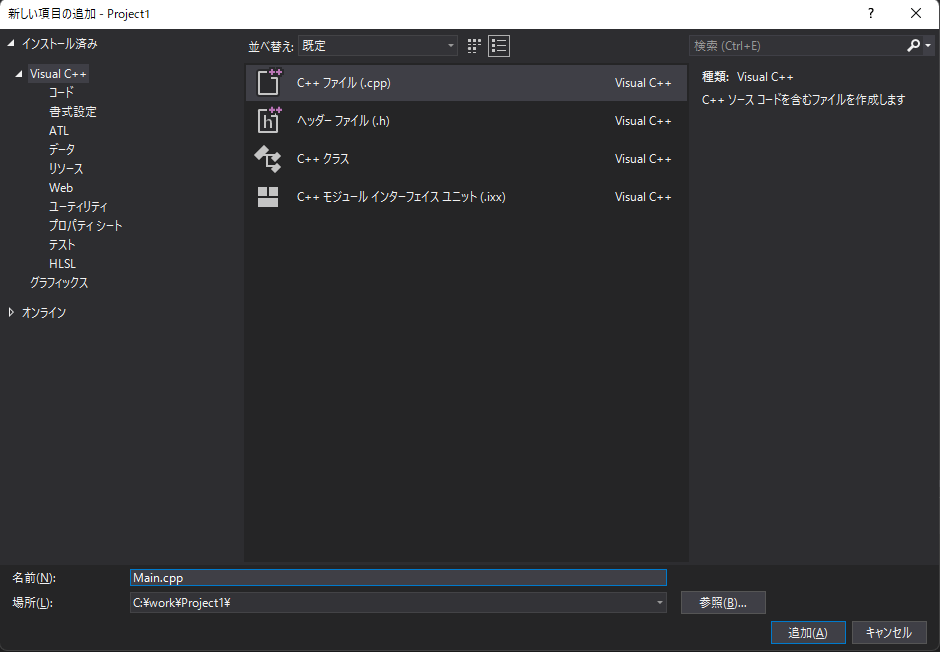
Task: Open the 参照(B) browse dialog
Action: point(722,602)
